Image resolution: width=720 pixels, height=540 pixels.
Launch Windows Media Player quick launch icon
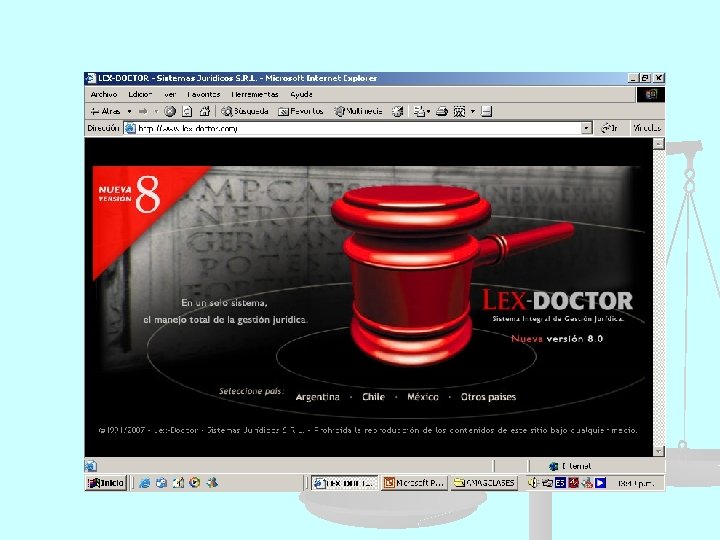(195, 483)
